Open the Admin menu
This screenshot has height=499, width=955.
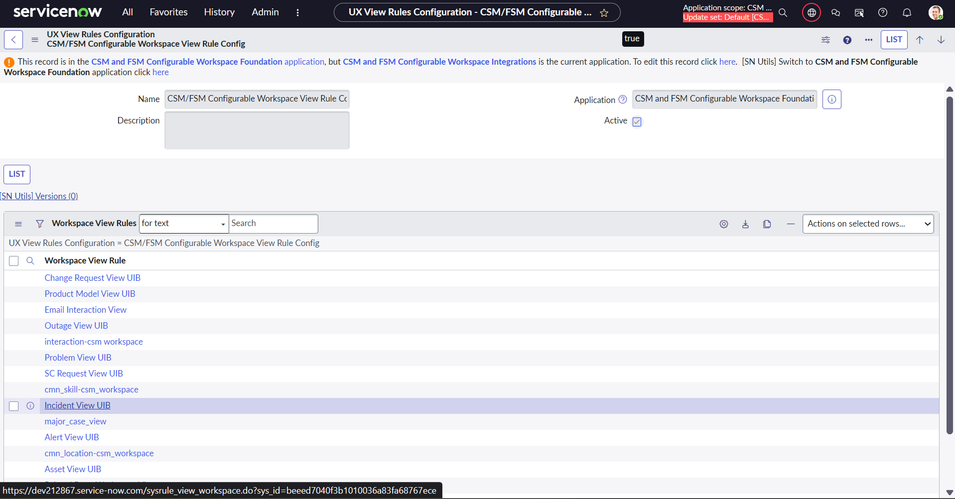[266, 12]
